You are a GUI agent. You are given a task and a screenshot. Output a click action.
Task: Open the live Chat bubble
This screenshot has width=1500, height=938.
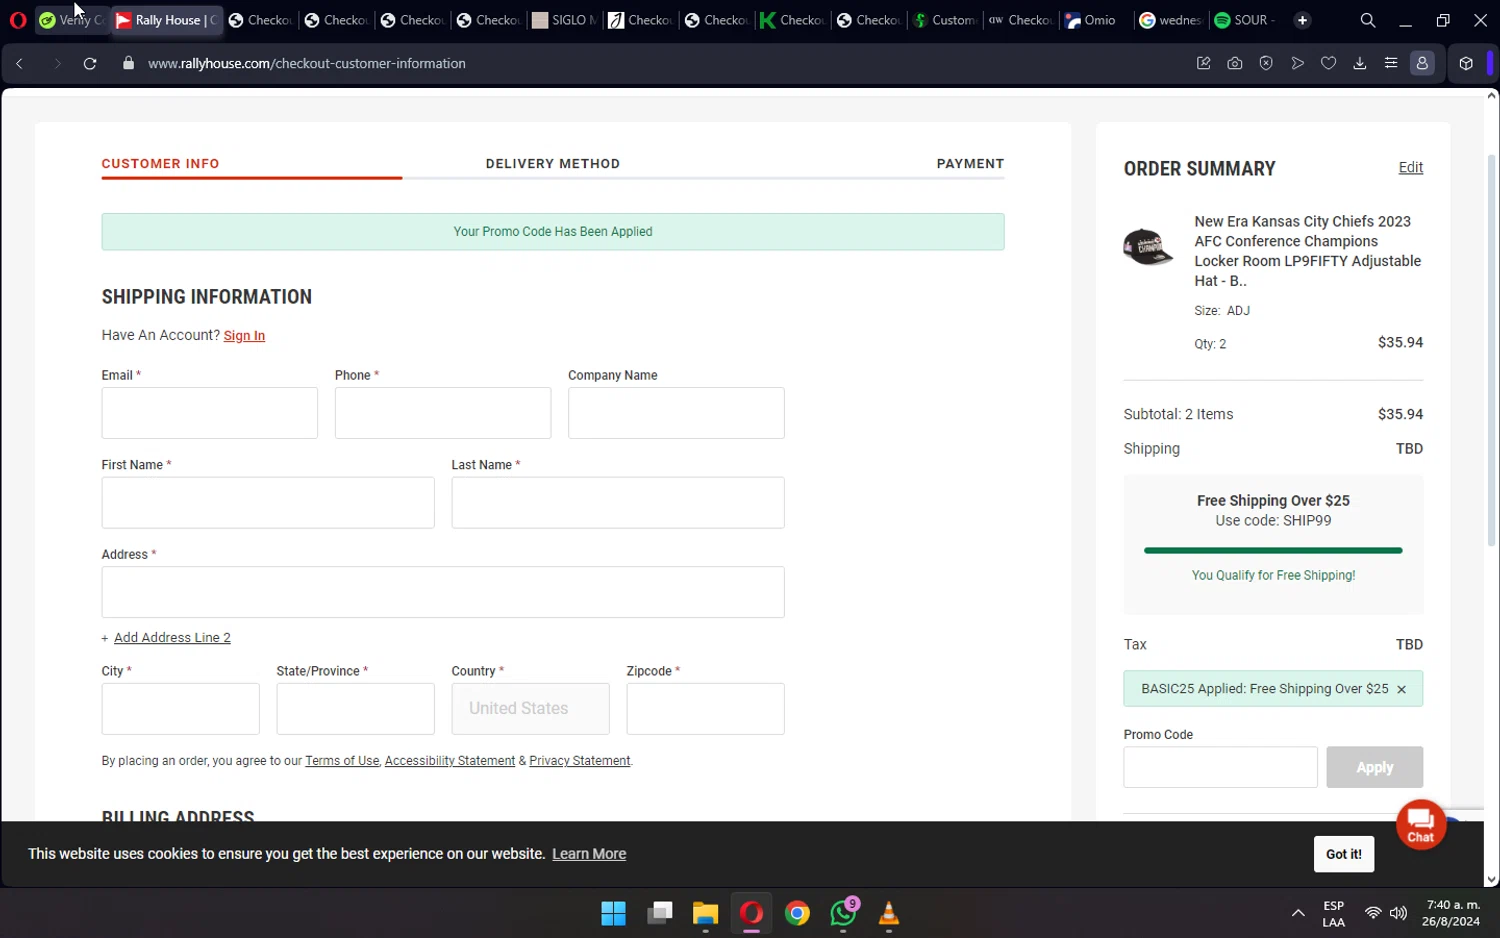click(x=1421, y=824)
